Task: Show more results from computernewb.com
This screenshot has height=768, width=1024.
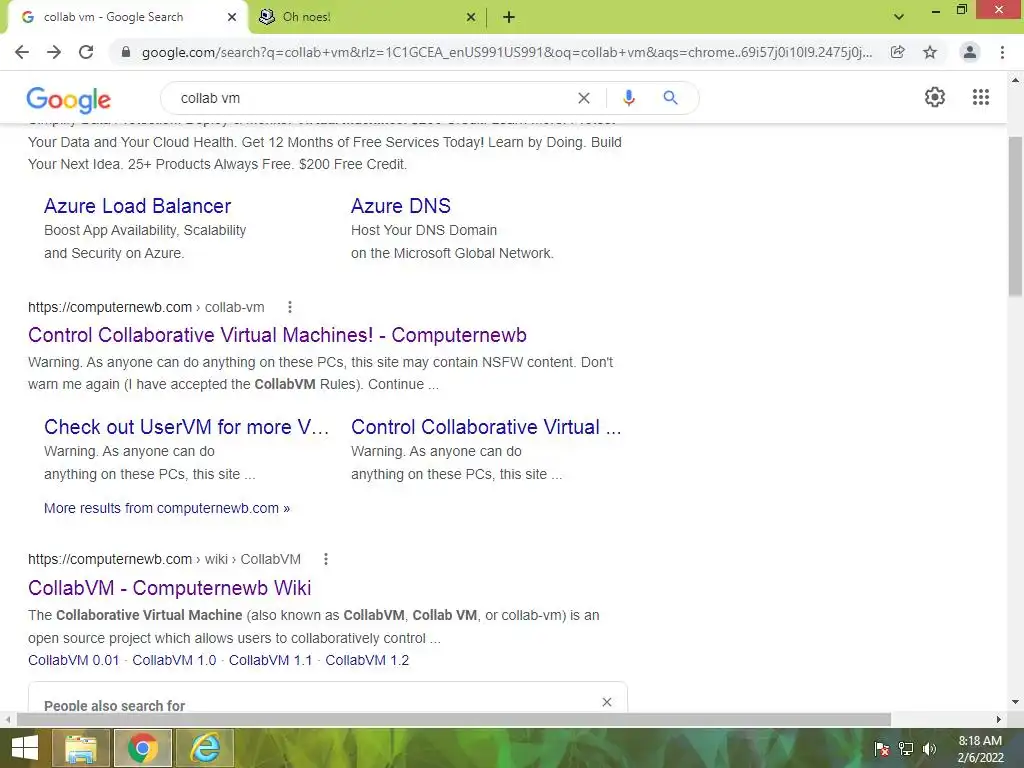Action: 167,508
